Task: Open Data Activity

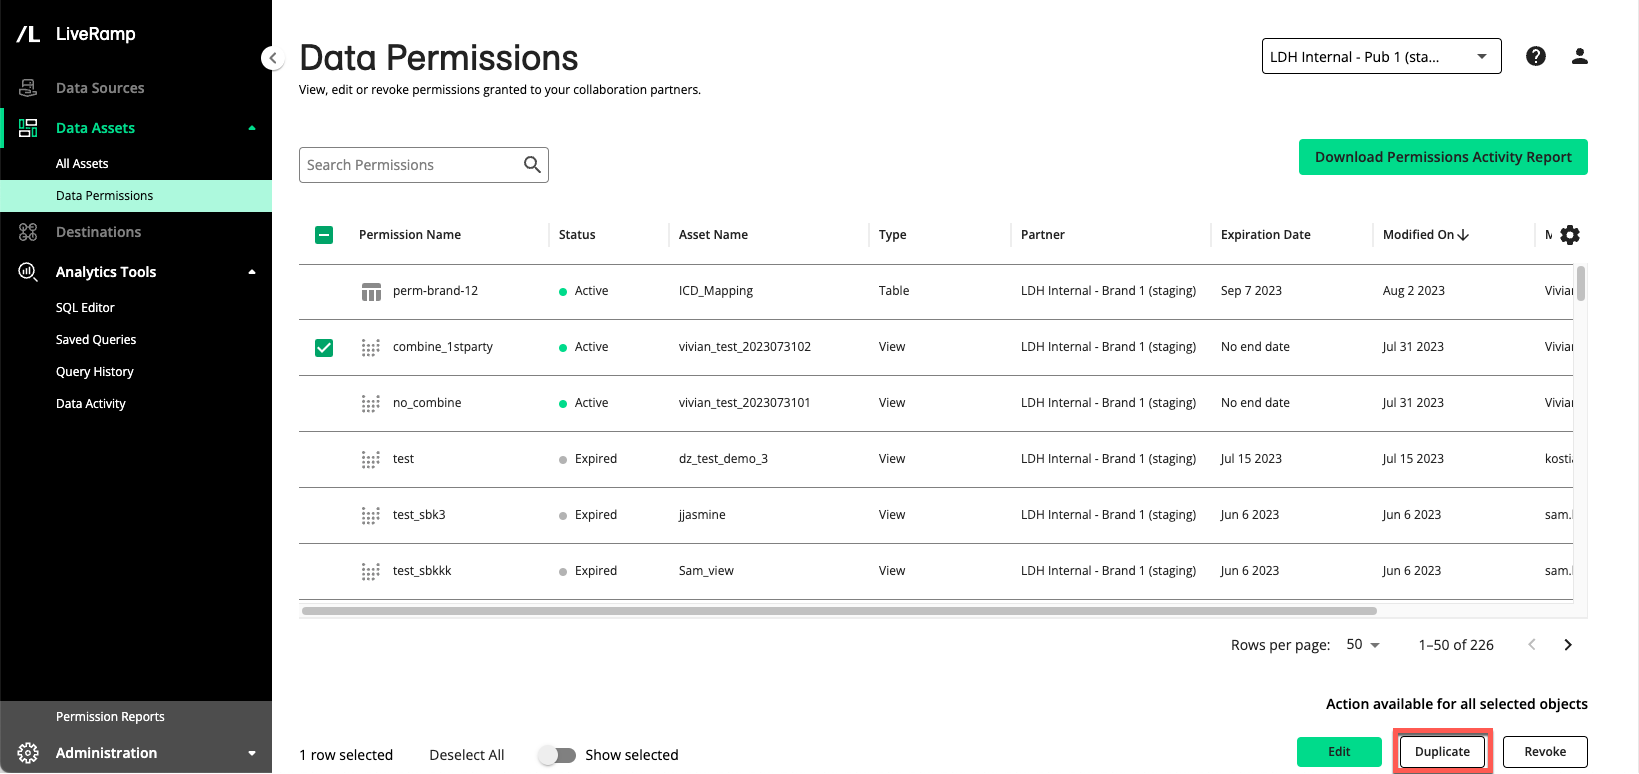Action: click(91, 404)
